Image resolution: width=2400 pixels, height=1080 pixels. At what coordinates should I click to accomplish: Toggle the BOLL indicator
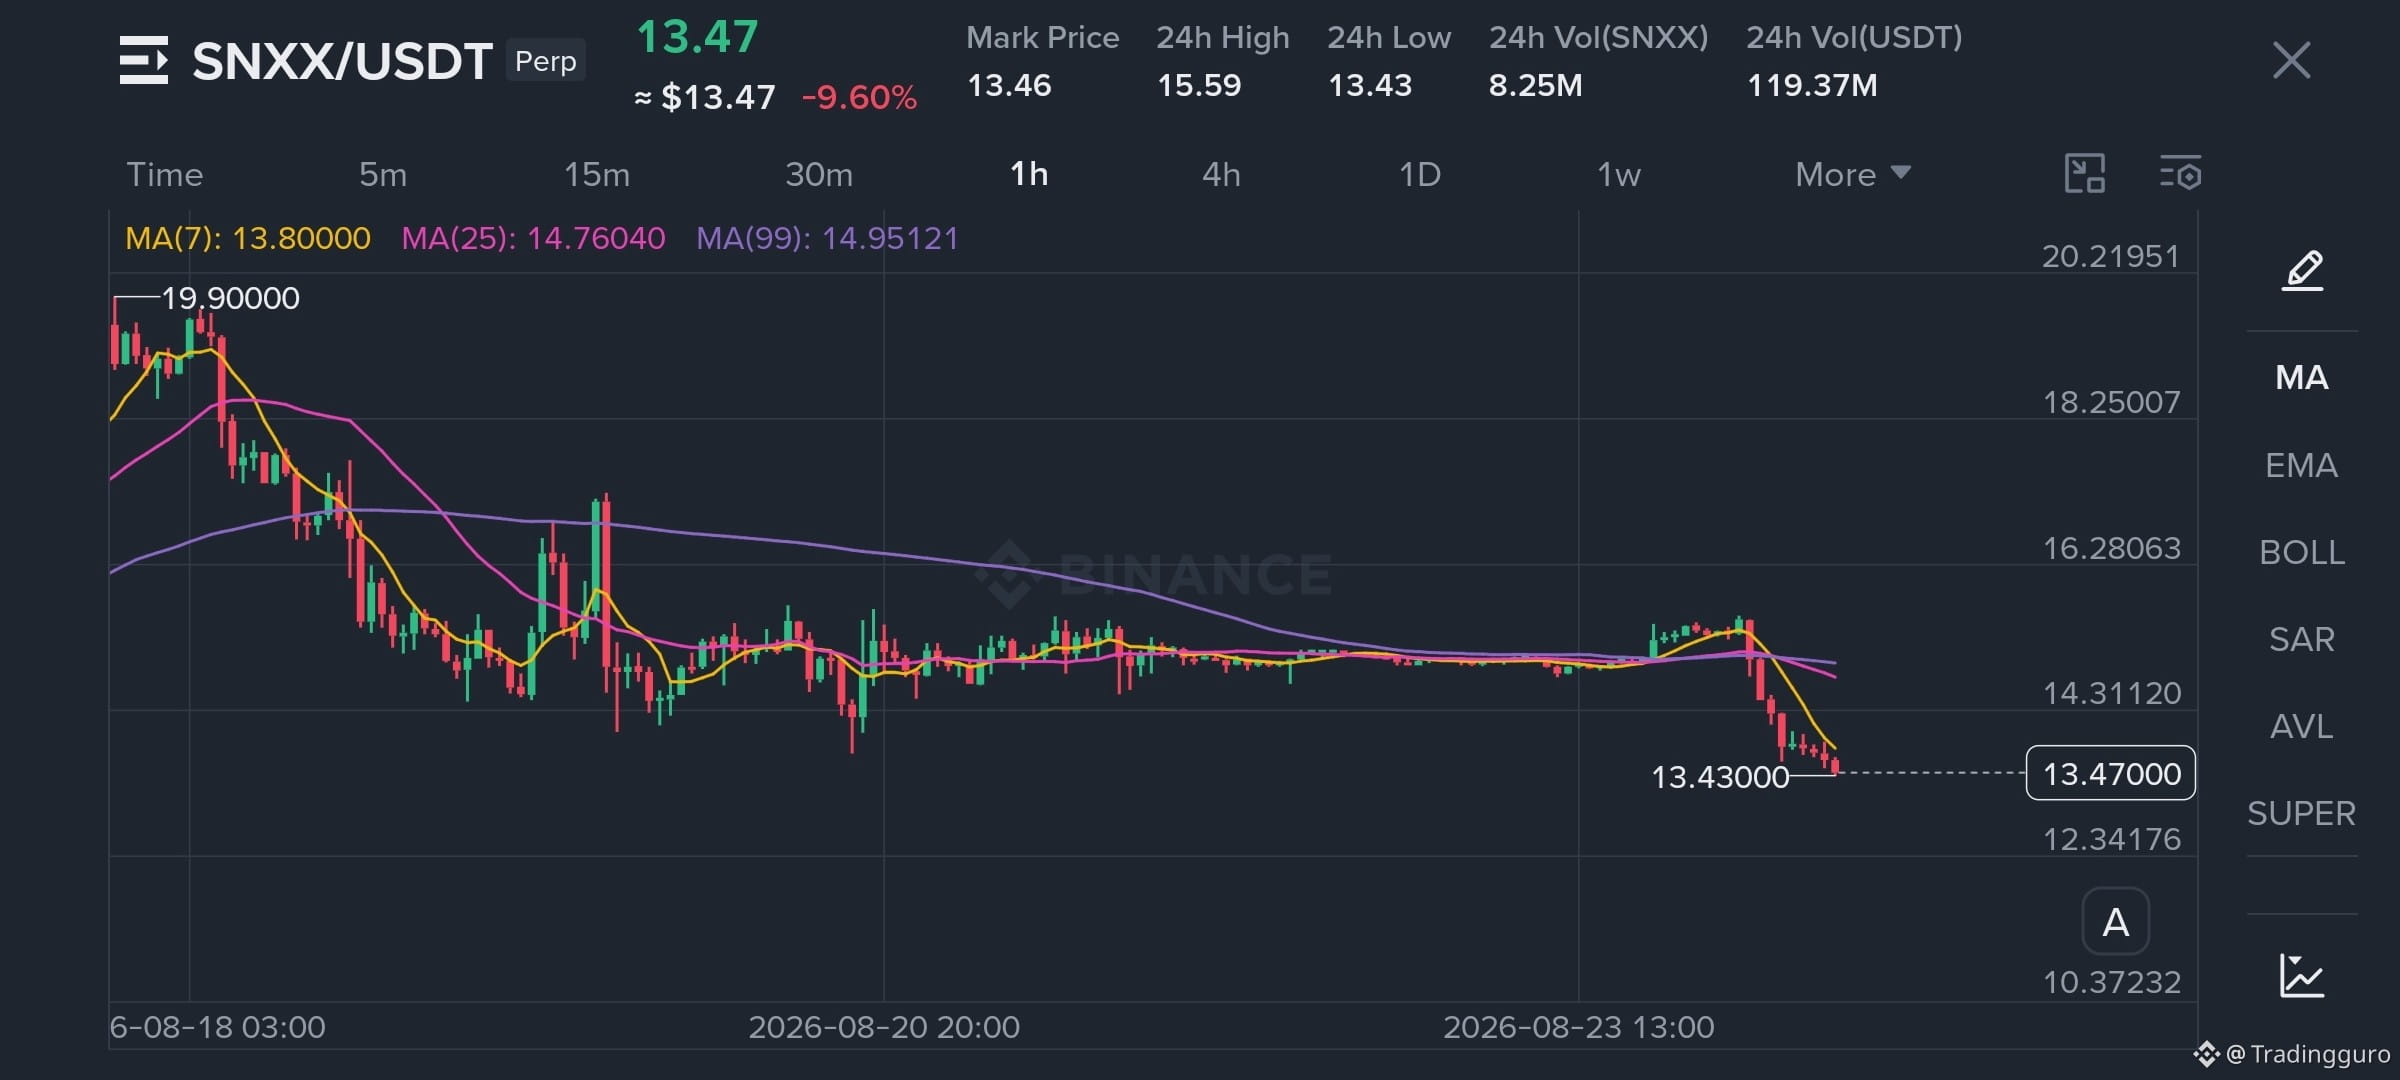[2302, 553]
